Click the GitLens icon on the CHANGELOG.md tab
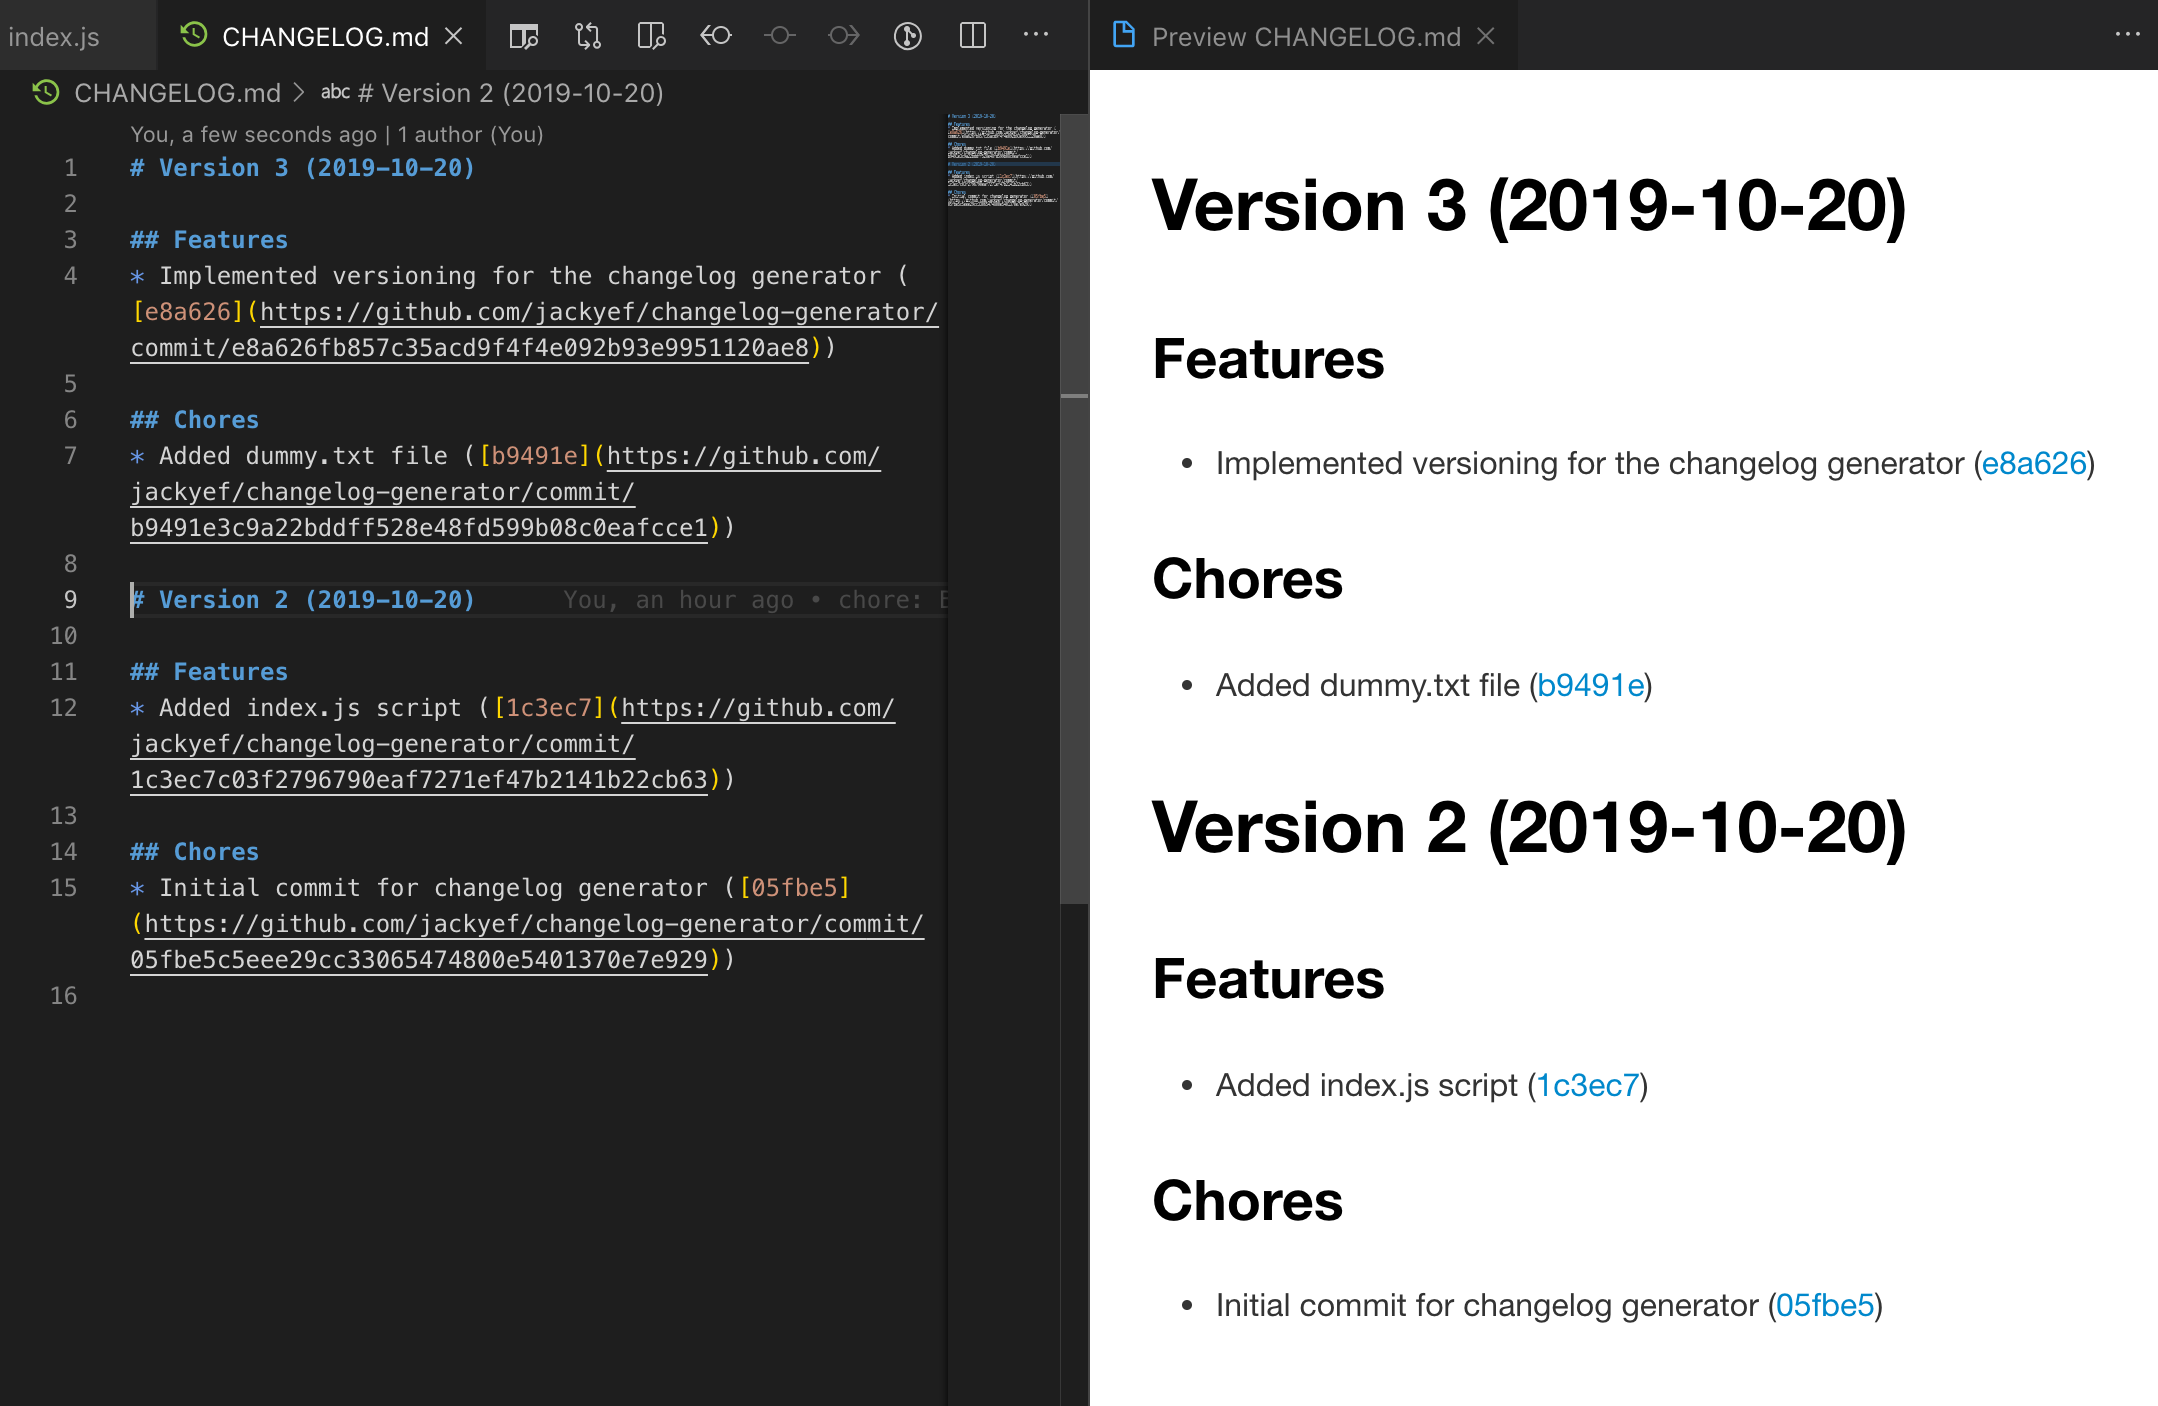This screenshot has width=2158, height=1406. (x=193, y=33)
